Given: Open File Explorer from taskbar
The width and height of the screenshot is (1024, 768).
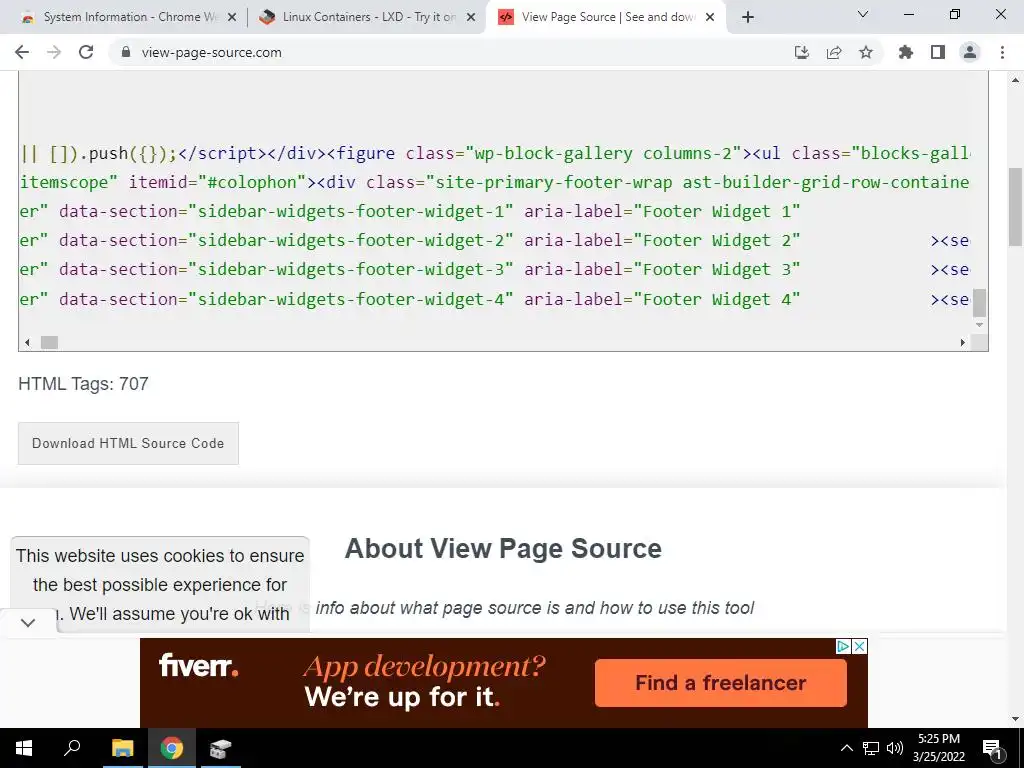Looking at the screenshot, I should point(122,748).
